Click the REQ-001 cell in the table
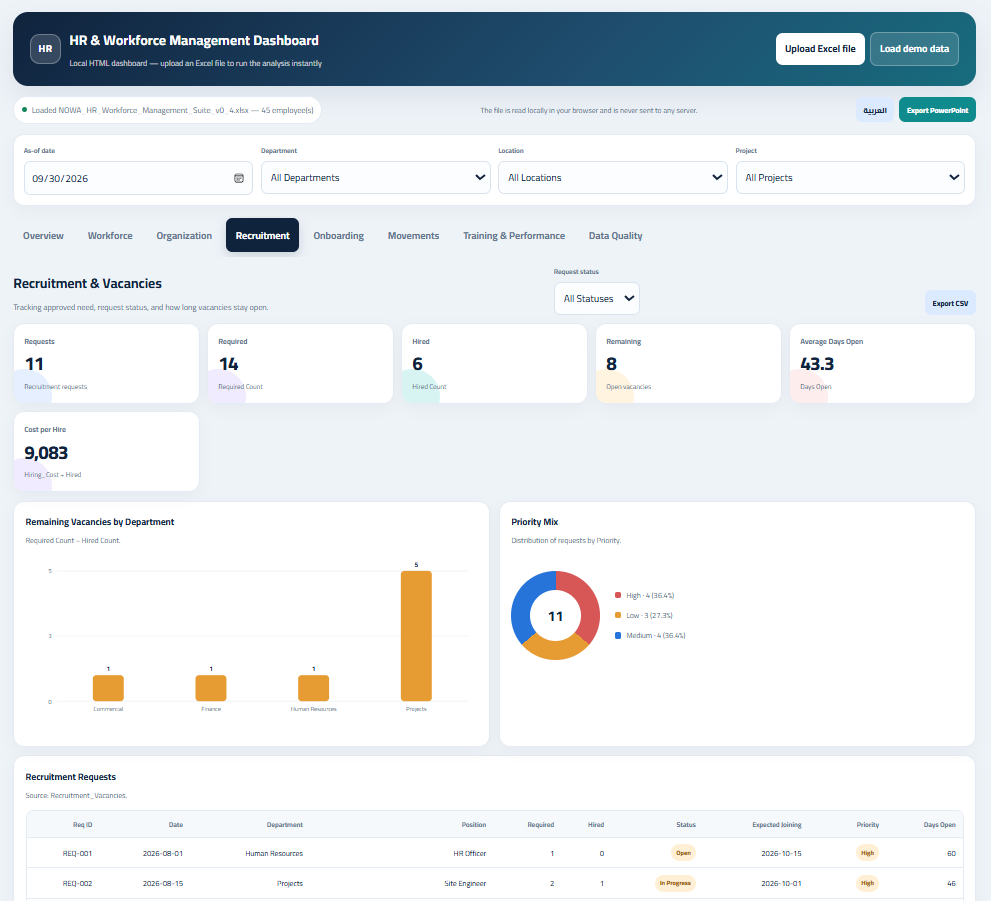This screenshot has height=901, width=991. tap(77, 853)
